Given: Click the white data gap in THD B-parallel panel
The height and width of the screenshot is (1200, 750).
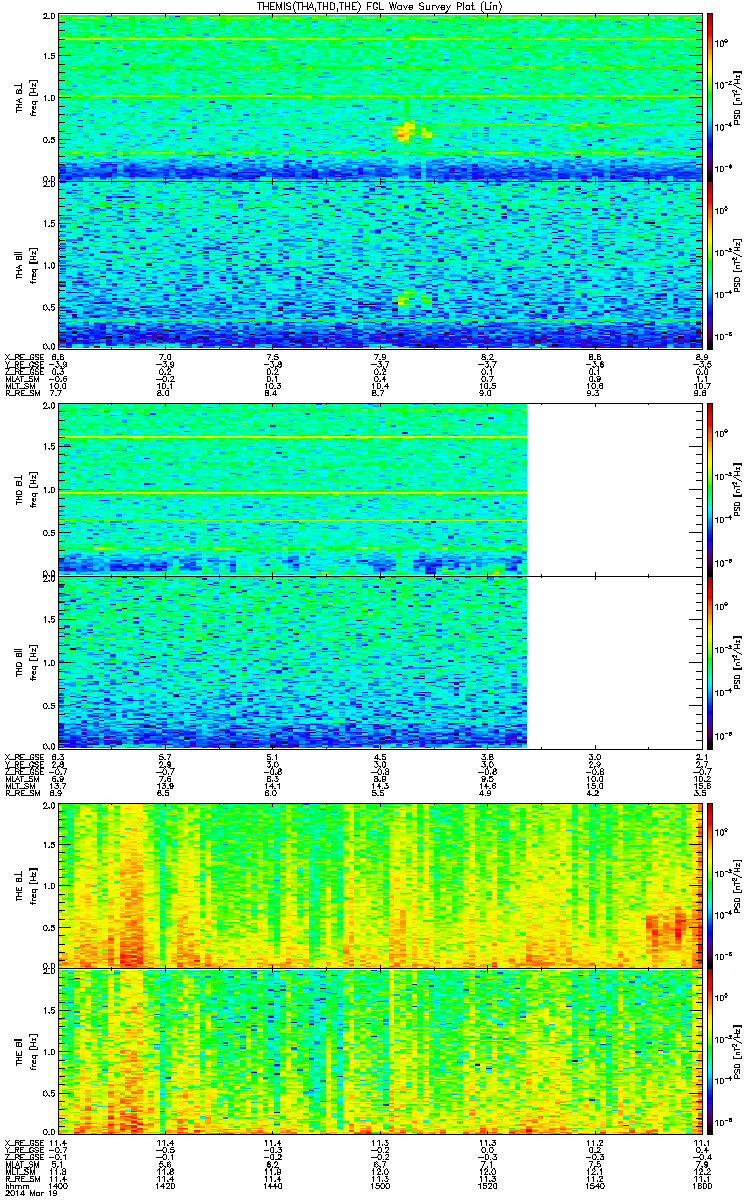Looking at the screenshot, I should pyautogui.click(x=614, y=661).
